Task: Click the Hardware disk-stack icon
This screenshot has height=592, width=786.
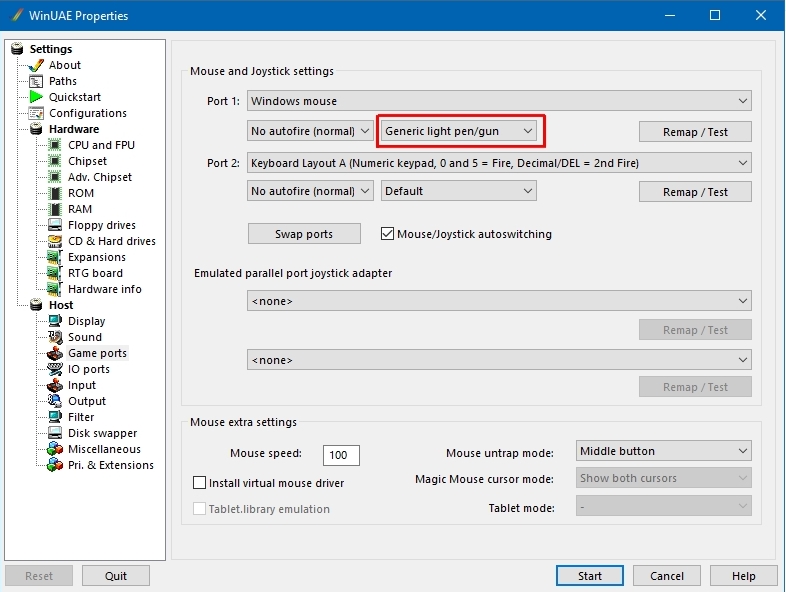Action: (x=36, y=129)
